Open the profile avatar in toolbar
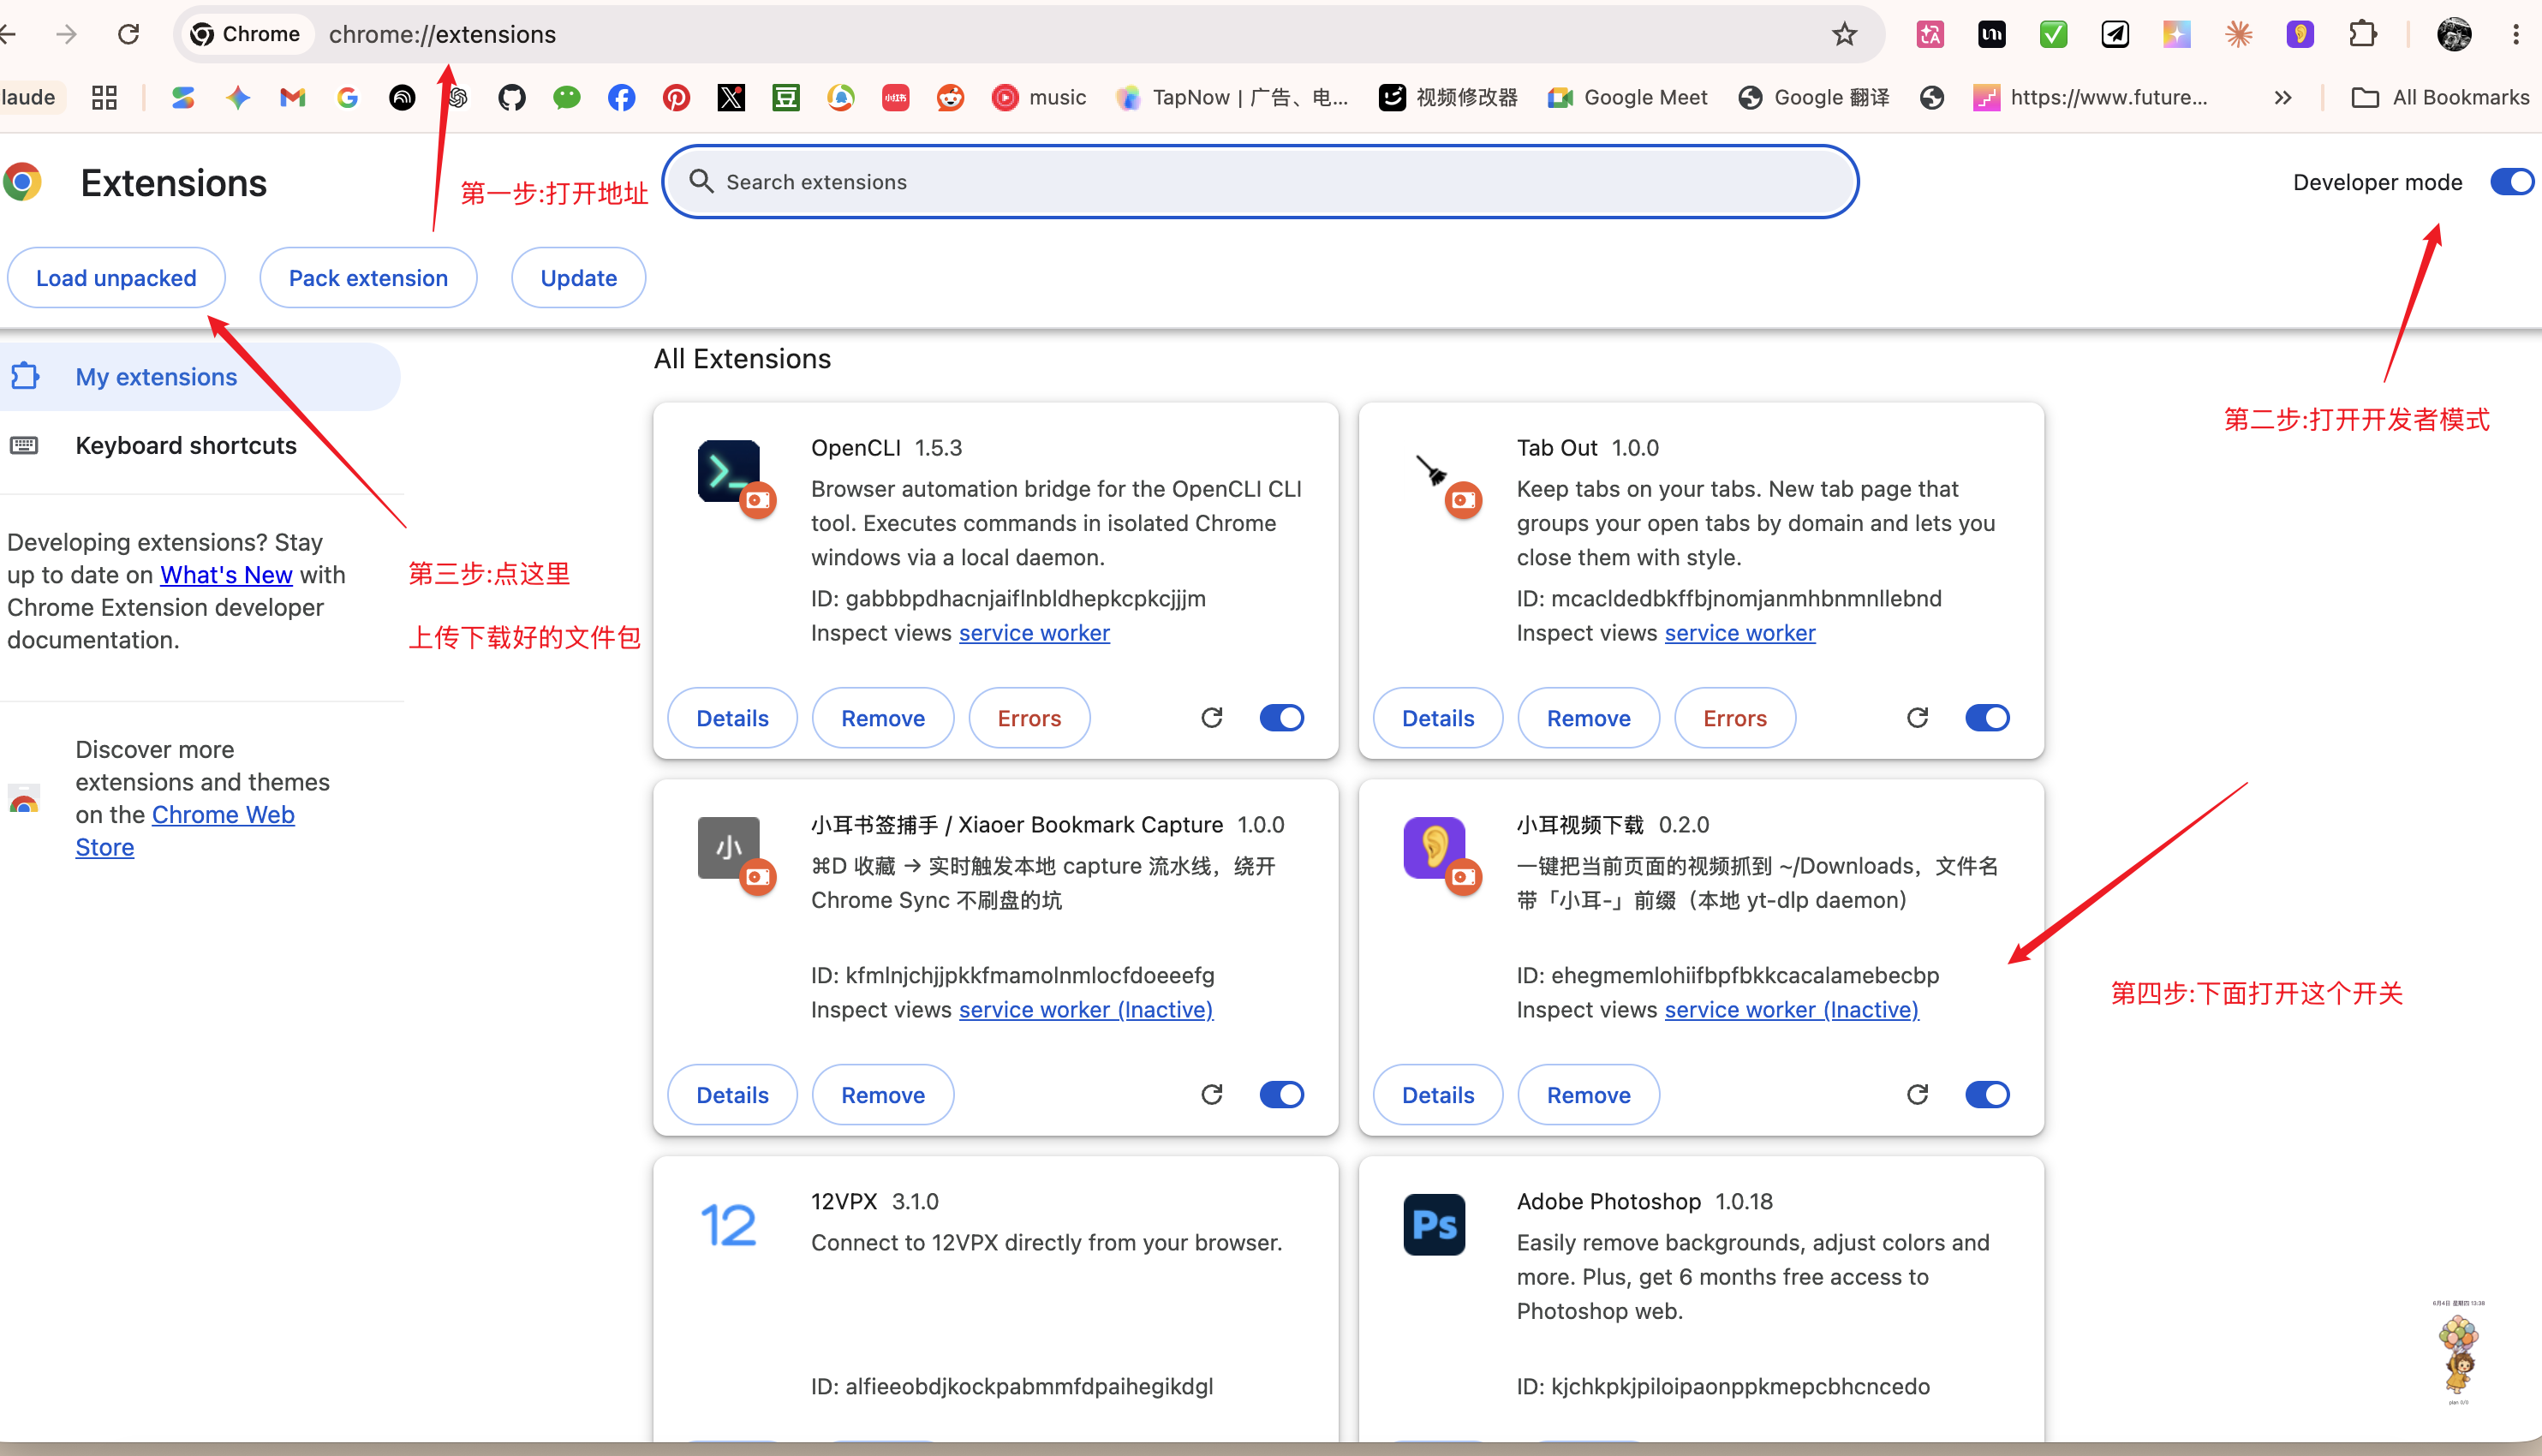The width and height of the screenshot is (2542, 1456). (x=2454, y=35)
